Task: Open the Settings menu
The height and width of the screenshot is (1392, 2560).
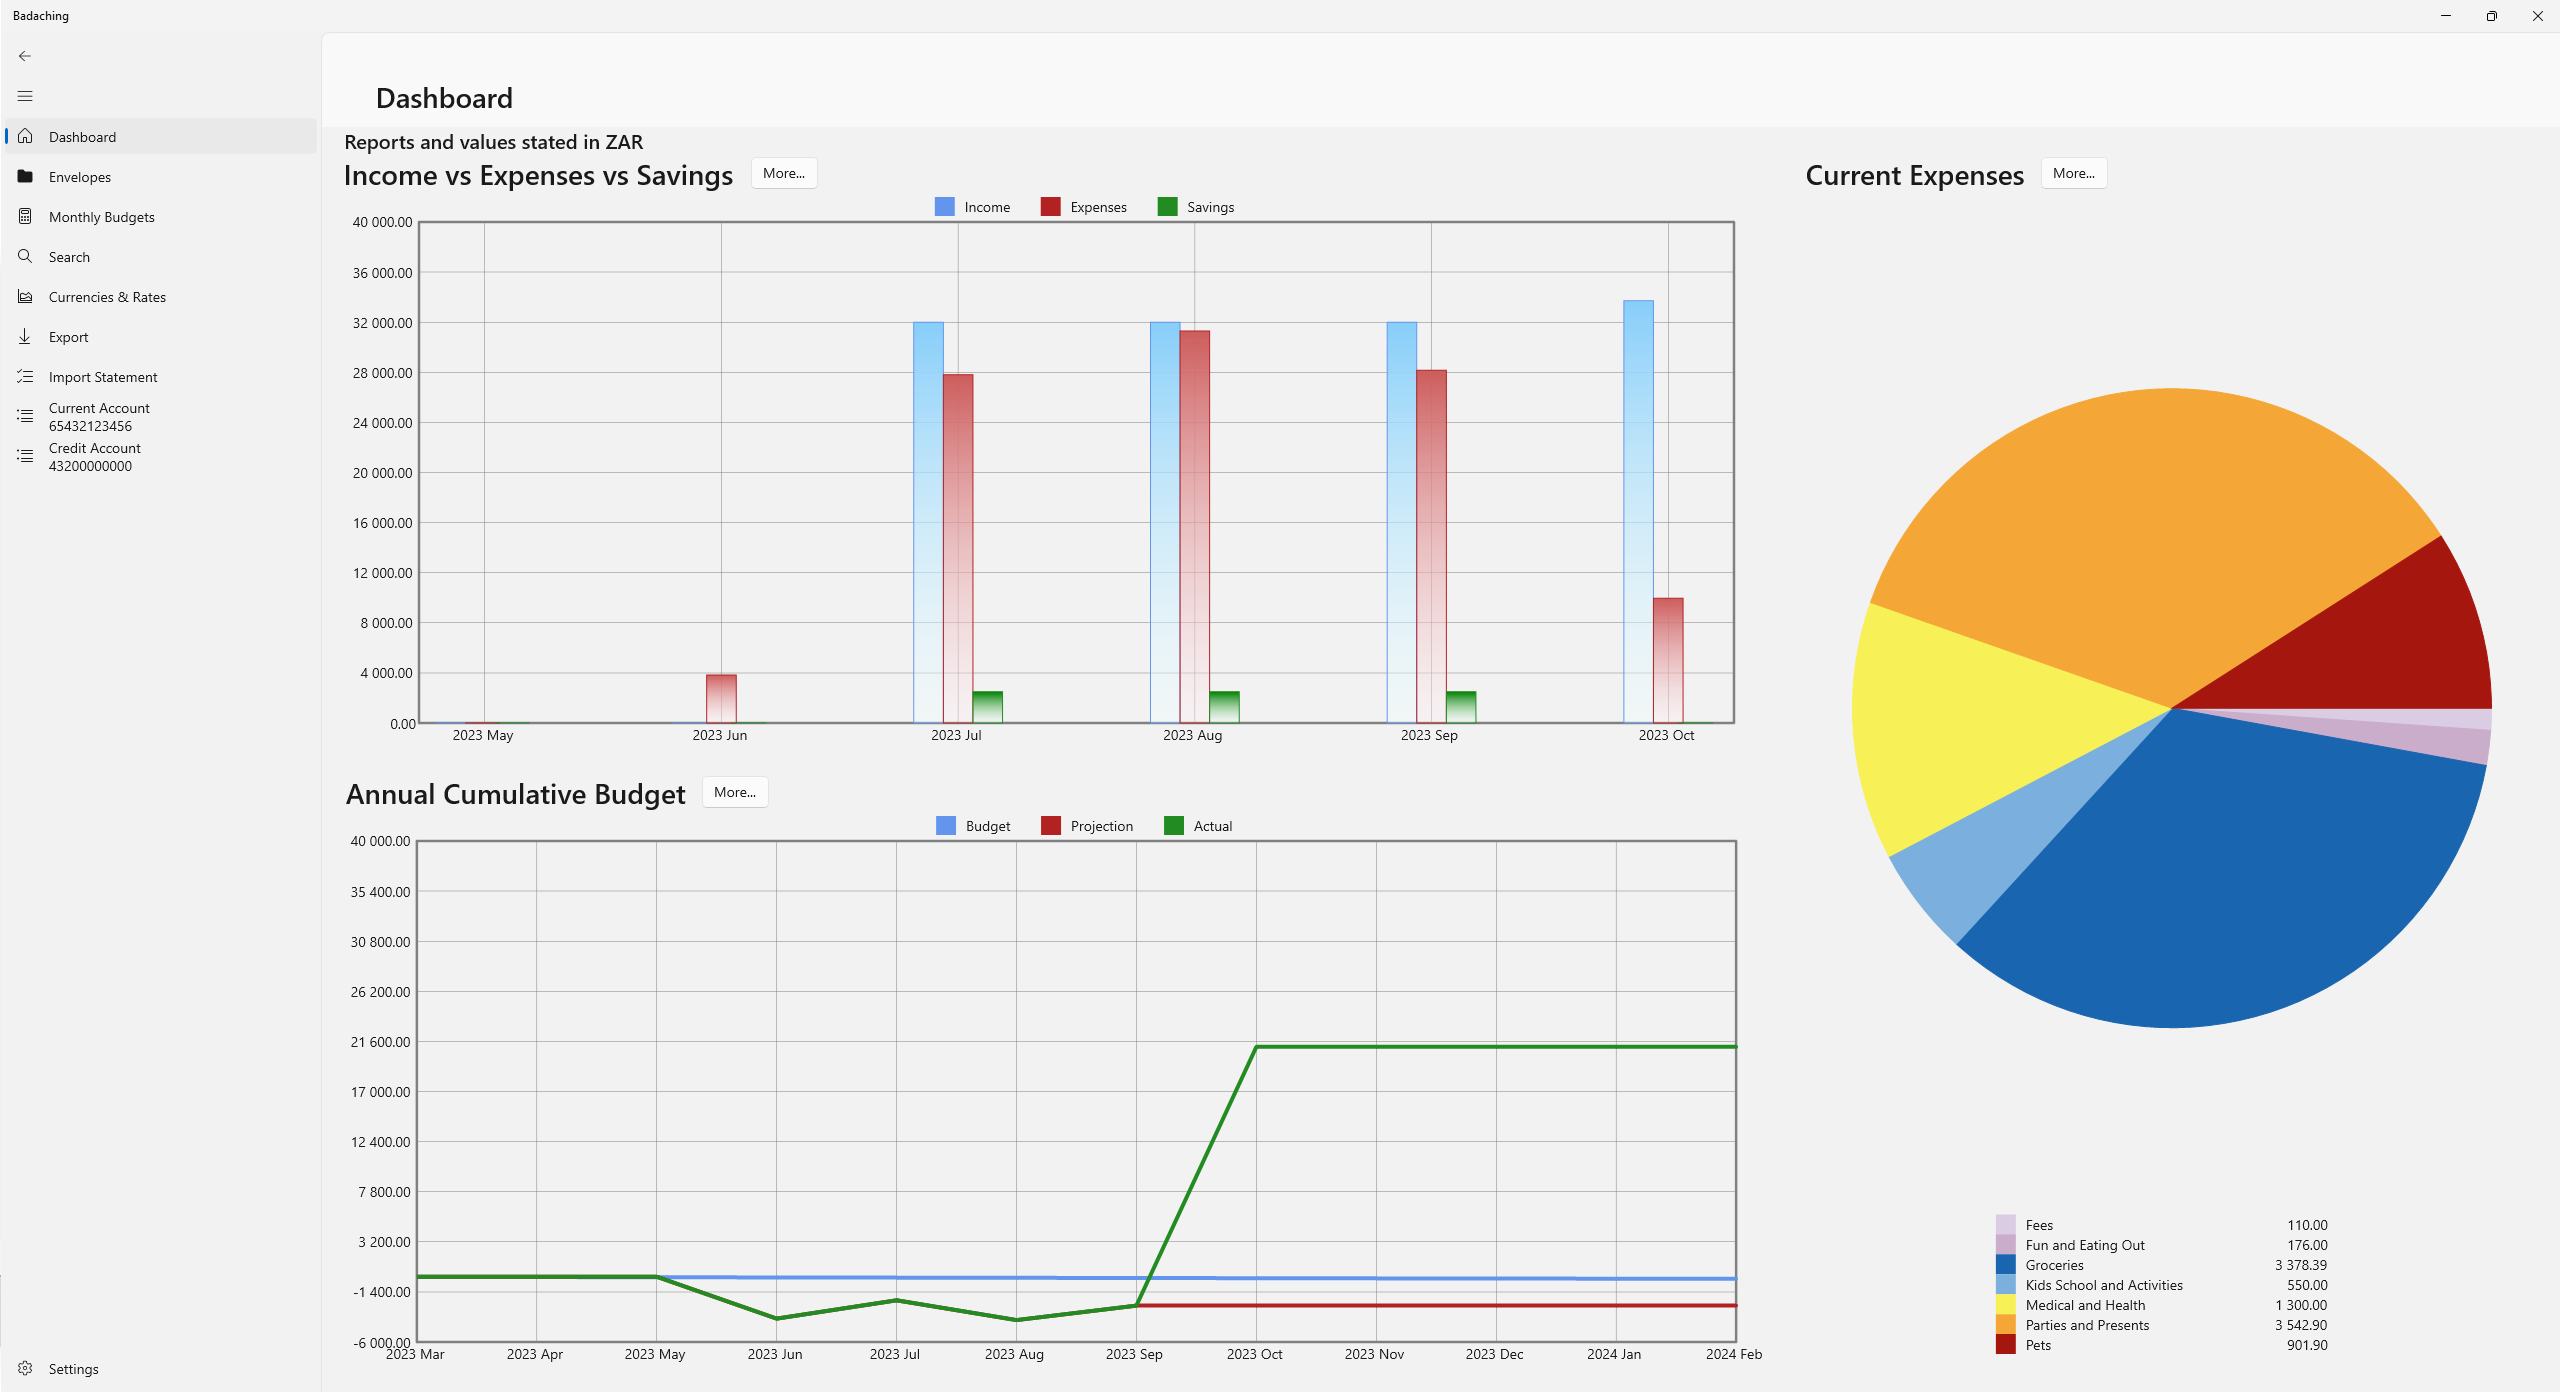Action: click(x=70, y=1368)
